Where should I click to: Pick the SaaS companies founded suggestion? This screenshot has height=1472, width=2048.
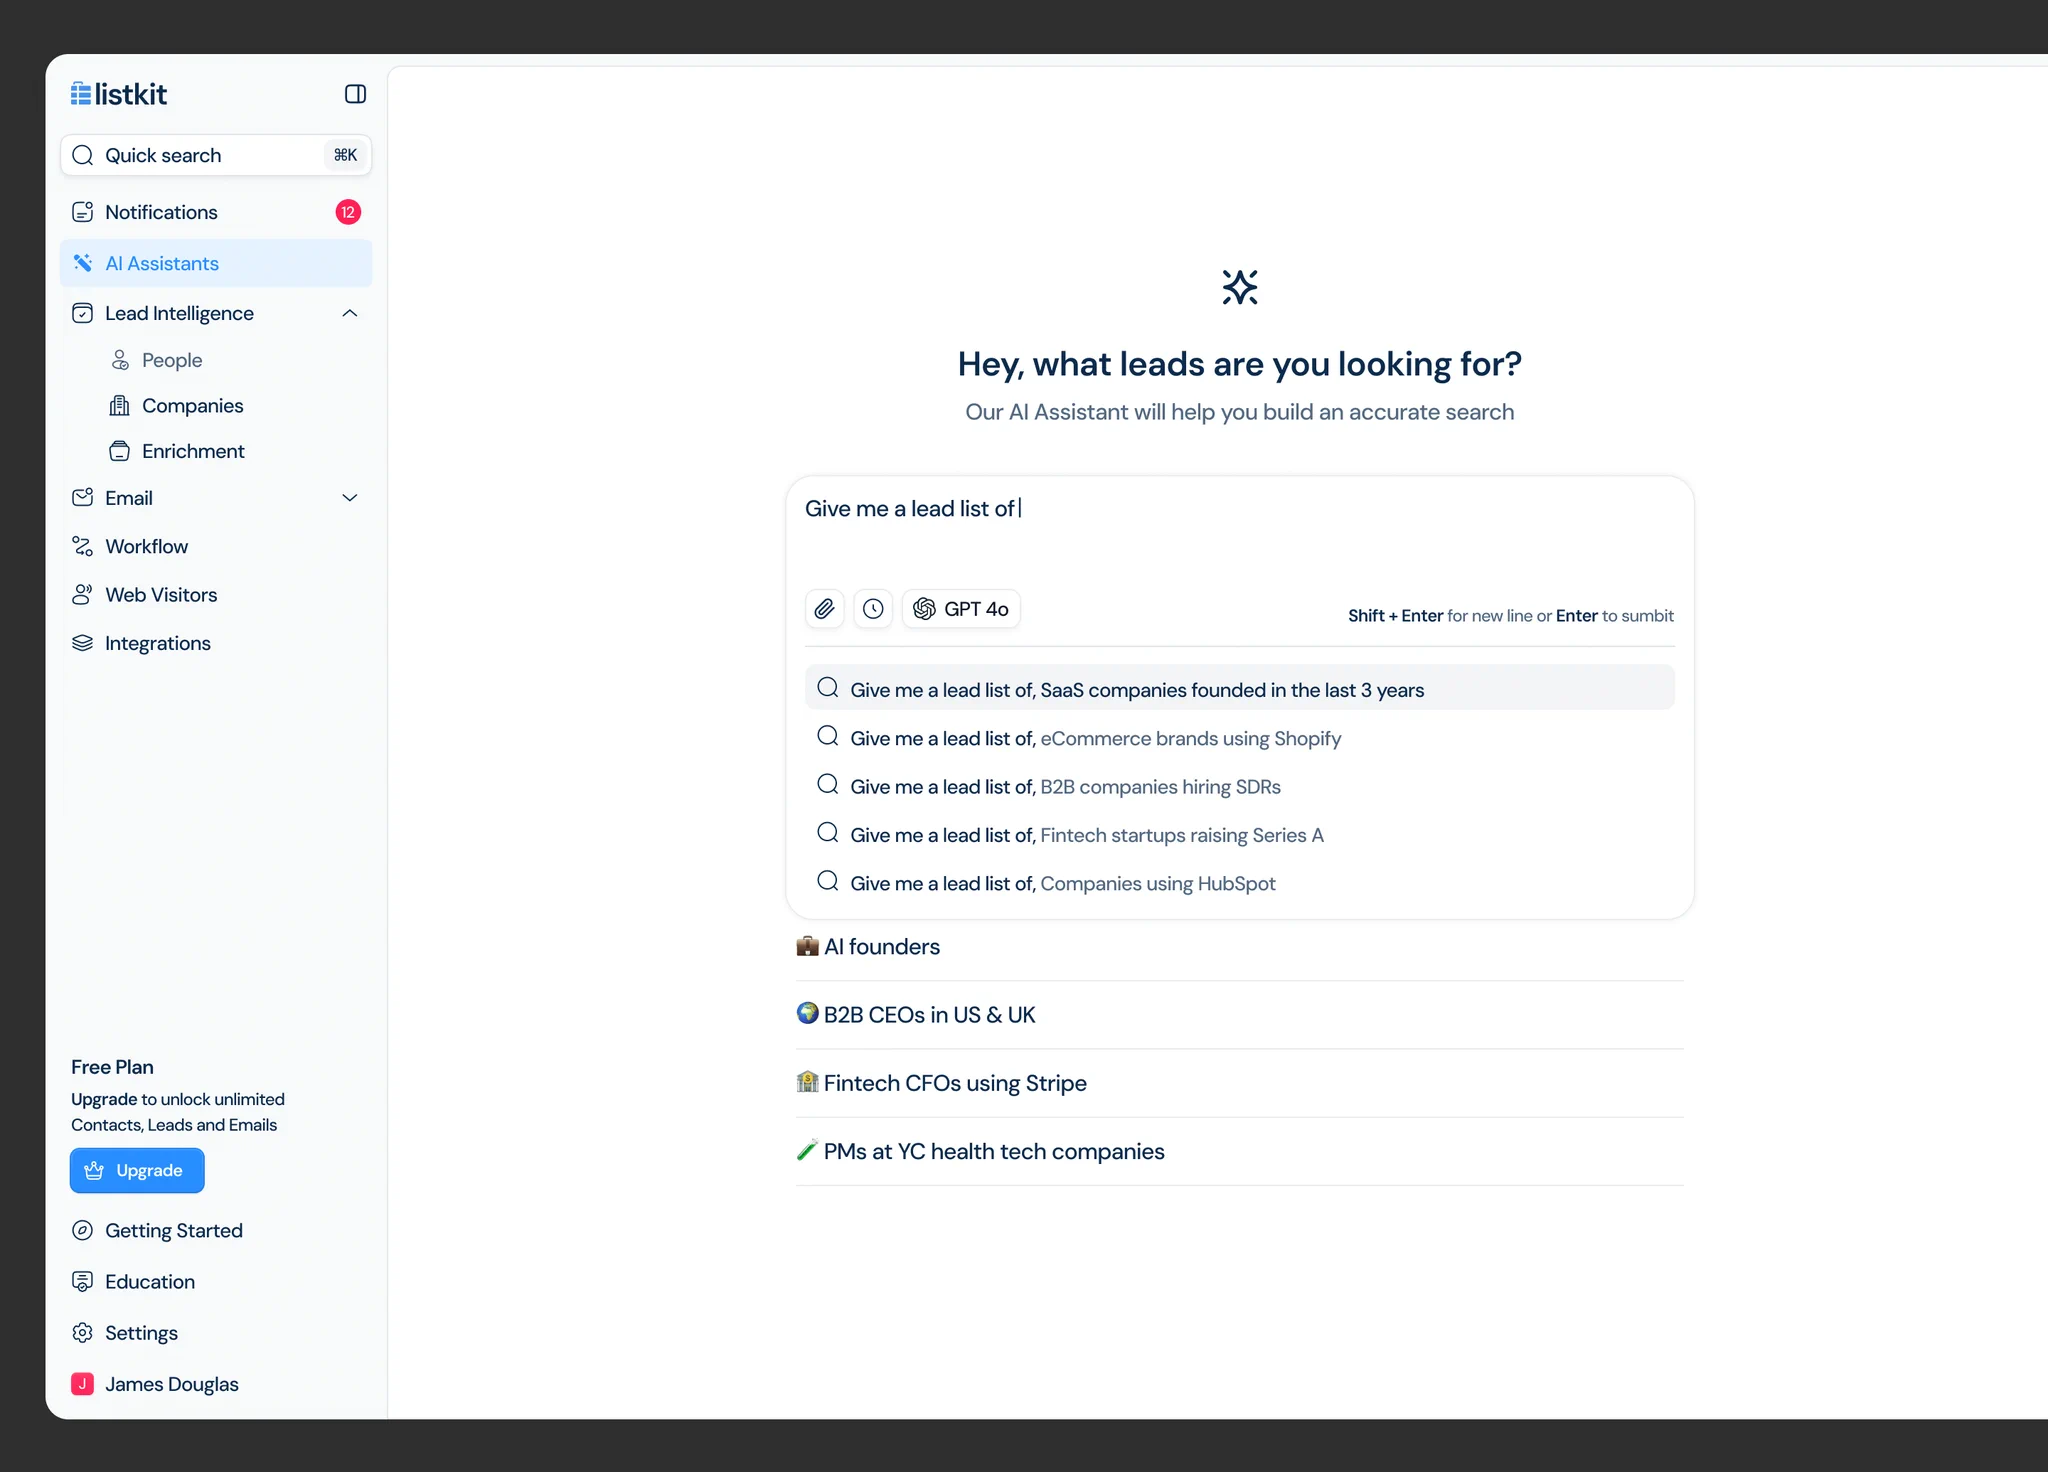pos(1240,689)
